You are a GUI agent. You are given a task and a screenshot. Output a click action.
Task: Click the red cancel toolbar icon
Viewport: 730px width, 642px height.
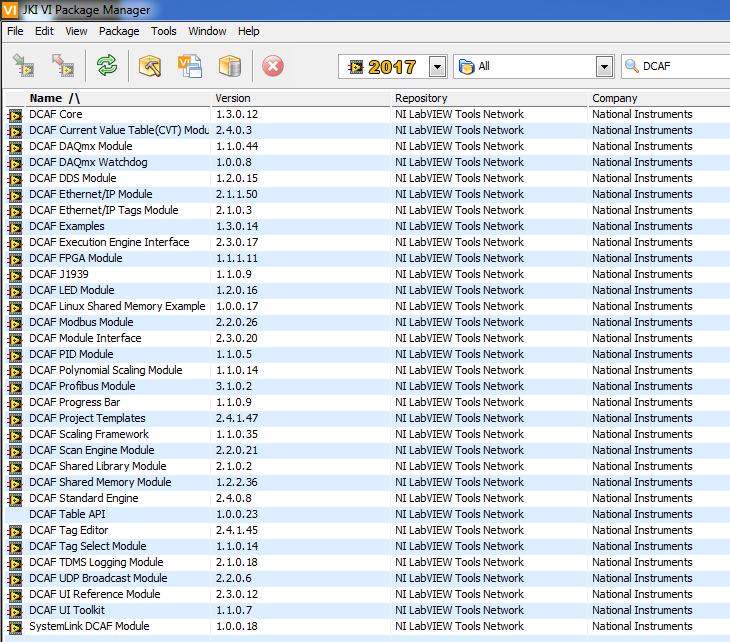coord(273,67)
